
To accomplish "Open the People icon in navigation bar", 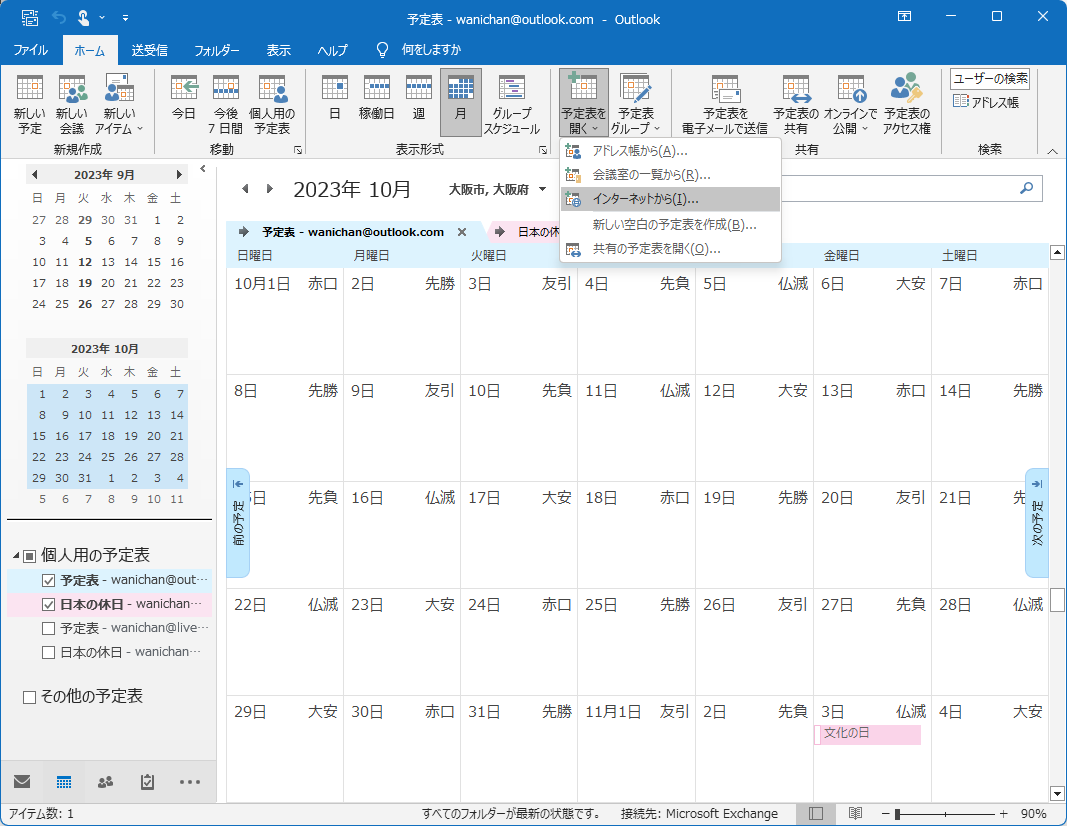I will coord(105,782).
